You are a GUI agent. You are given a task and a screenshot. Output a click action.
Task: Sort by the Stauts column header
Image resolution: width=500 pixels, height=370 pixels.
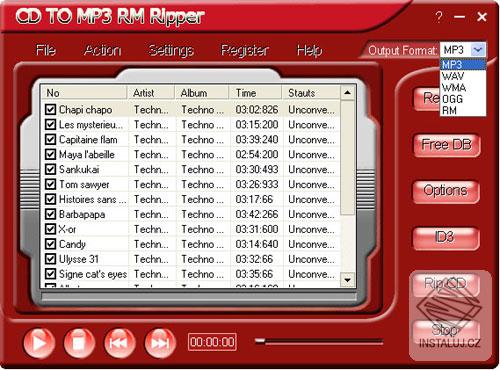(311, 93)
